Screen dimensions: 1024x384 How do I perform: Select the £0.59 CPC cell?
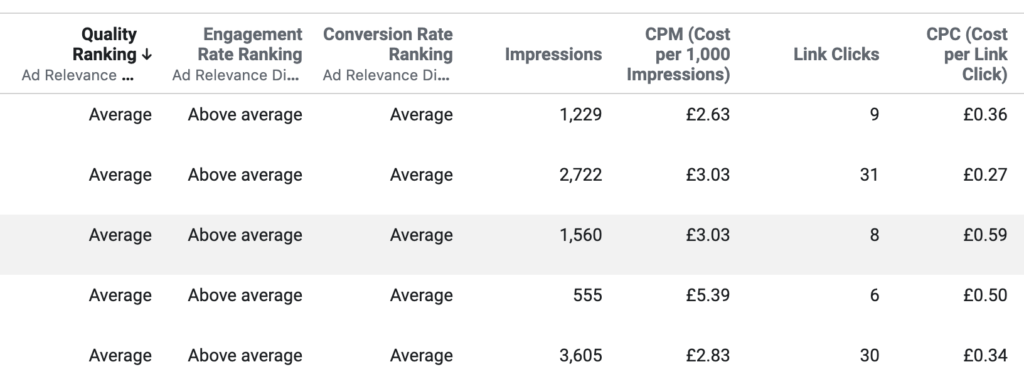(985, 235)
